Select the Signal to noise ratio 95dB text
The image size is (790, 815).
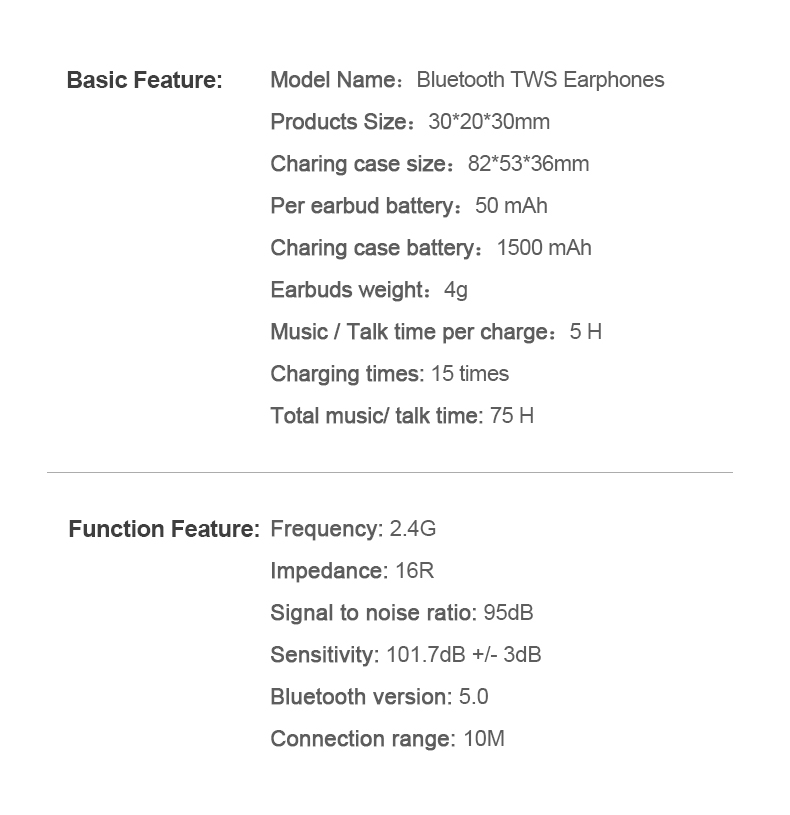402,613
